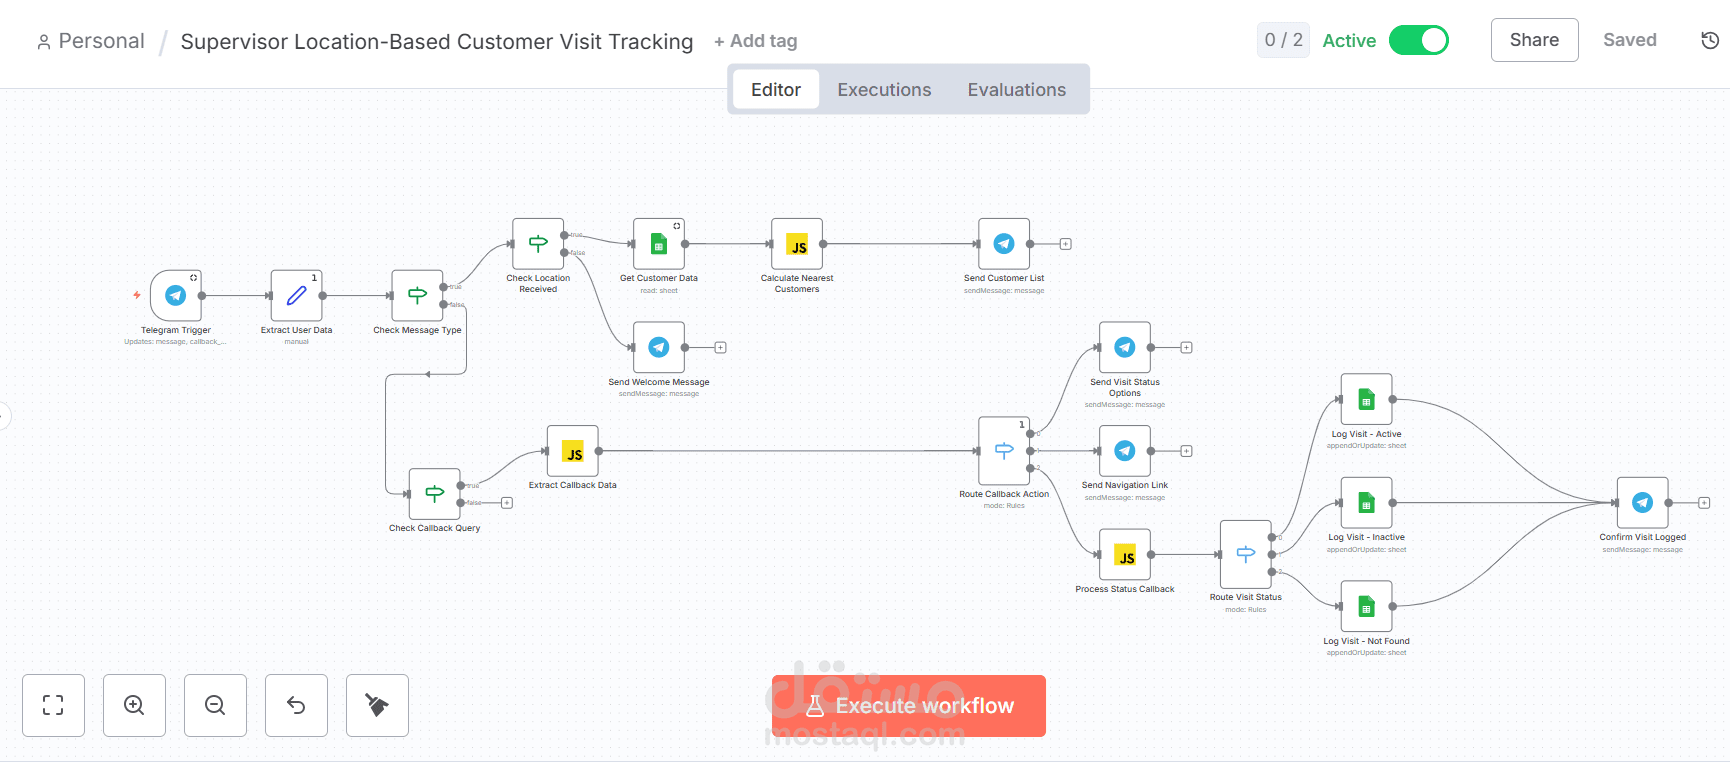1730x767 pixels.
Task: Add a tag to the workflow
Action: 756,41
